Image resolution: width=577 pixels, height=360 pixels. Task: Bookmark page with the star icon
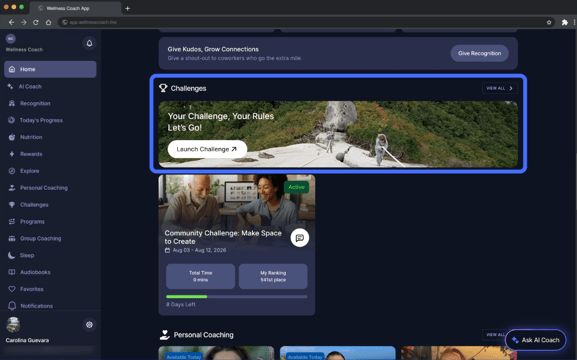[549, 22]
